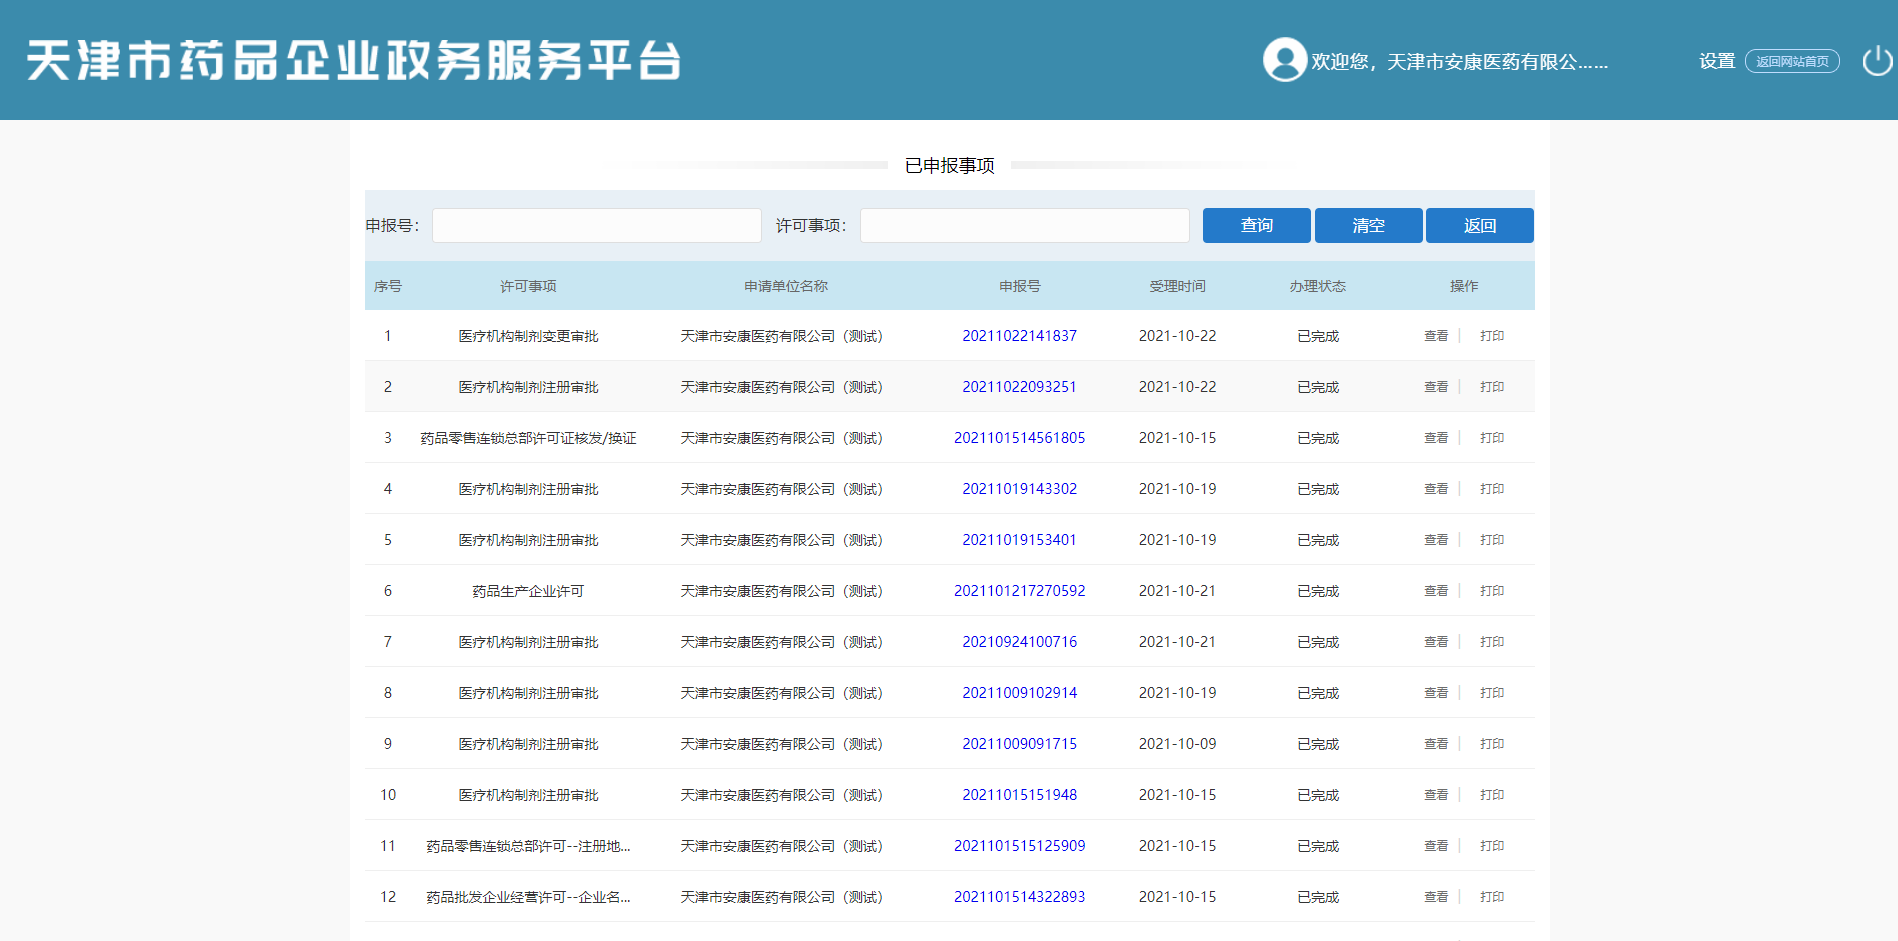Open application number 20210924100716
1898x941 pixels.
[1019, 642]
